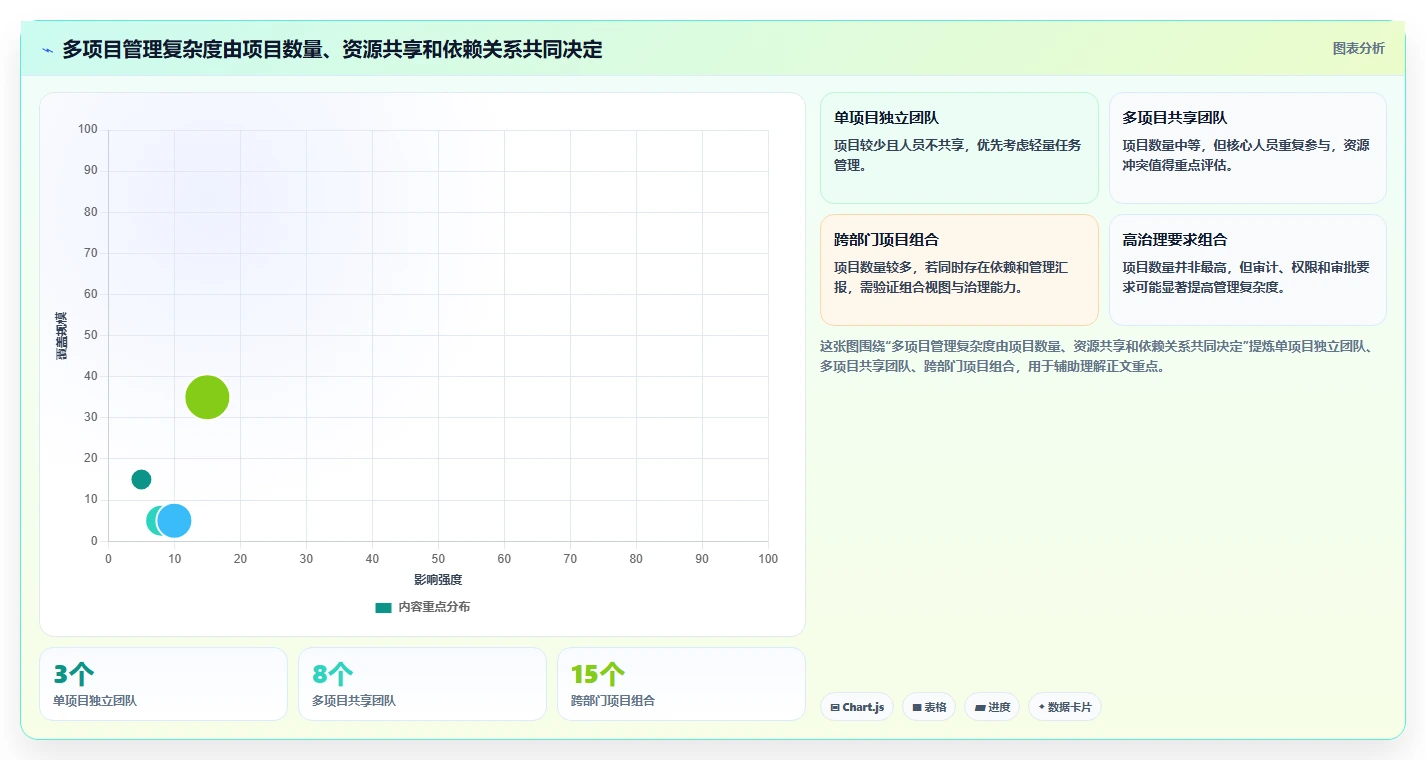Click the 8个 stat card
Image resolution: width=1426 pixels, height=760 pixels.
422,684
